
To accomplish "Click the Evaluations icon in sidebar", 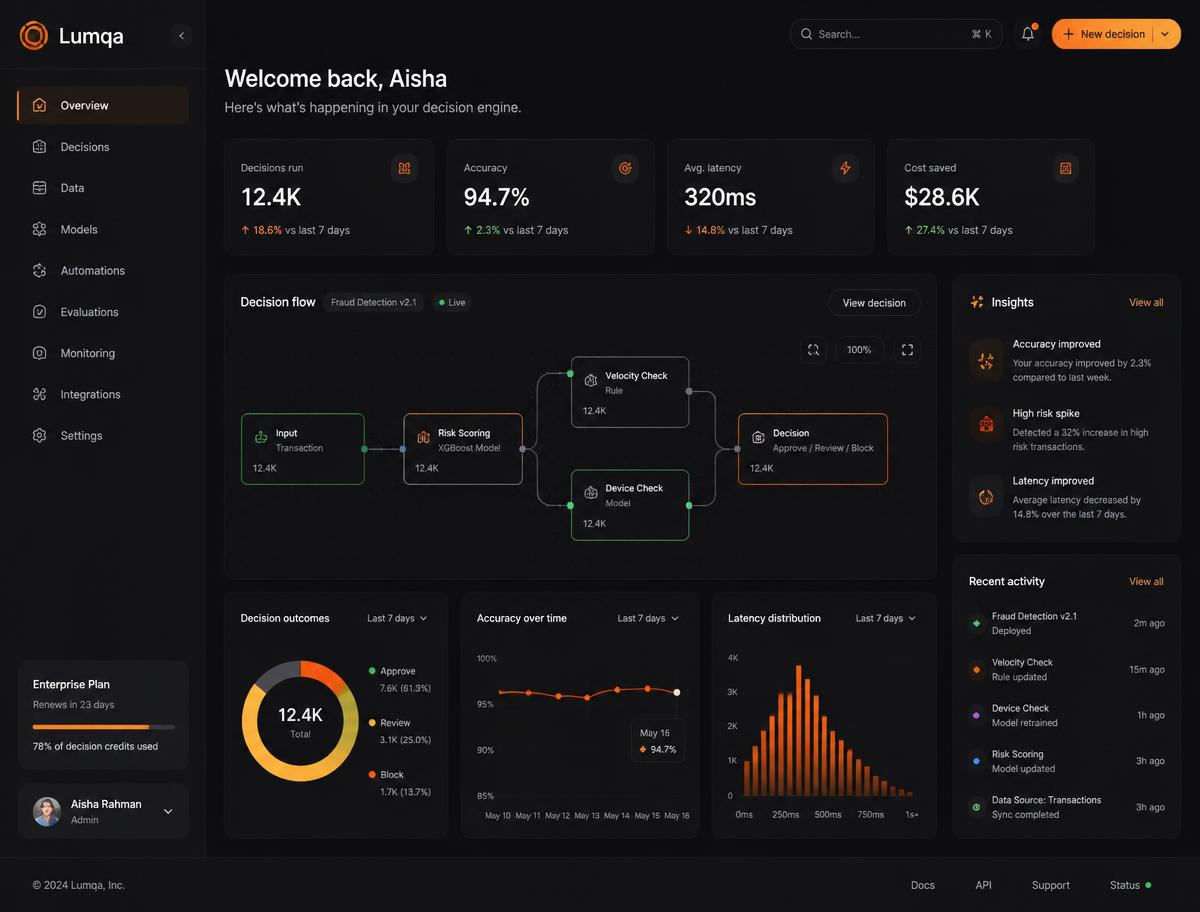I will [40, 312].
